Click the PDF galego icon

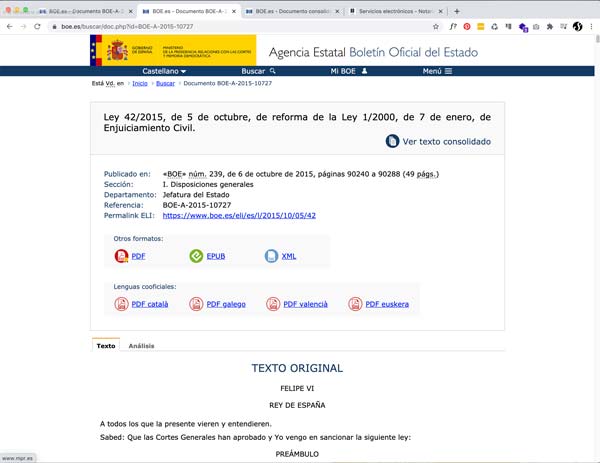tap(196, 304)
